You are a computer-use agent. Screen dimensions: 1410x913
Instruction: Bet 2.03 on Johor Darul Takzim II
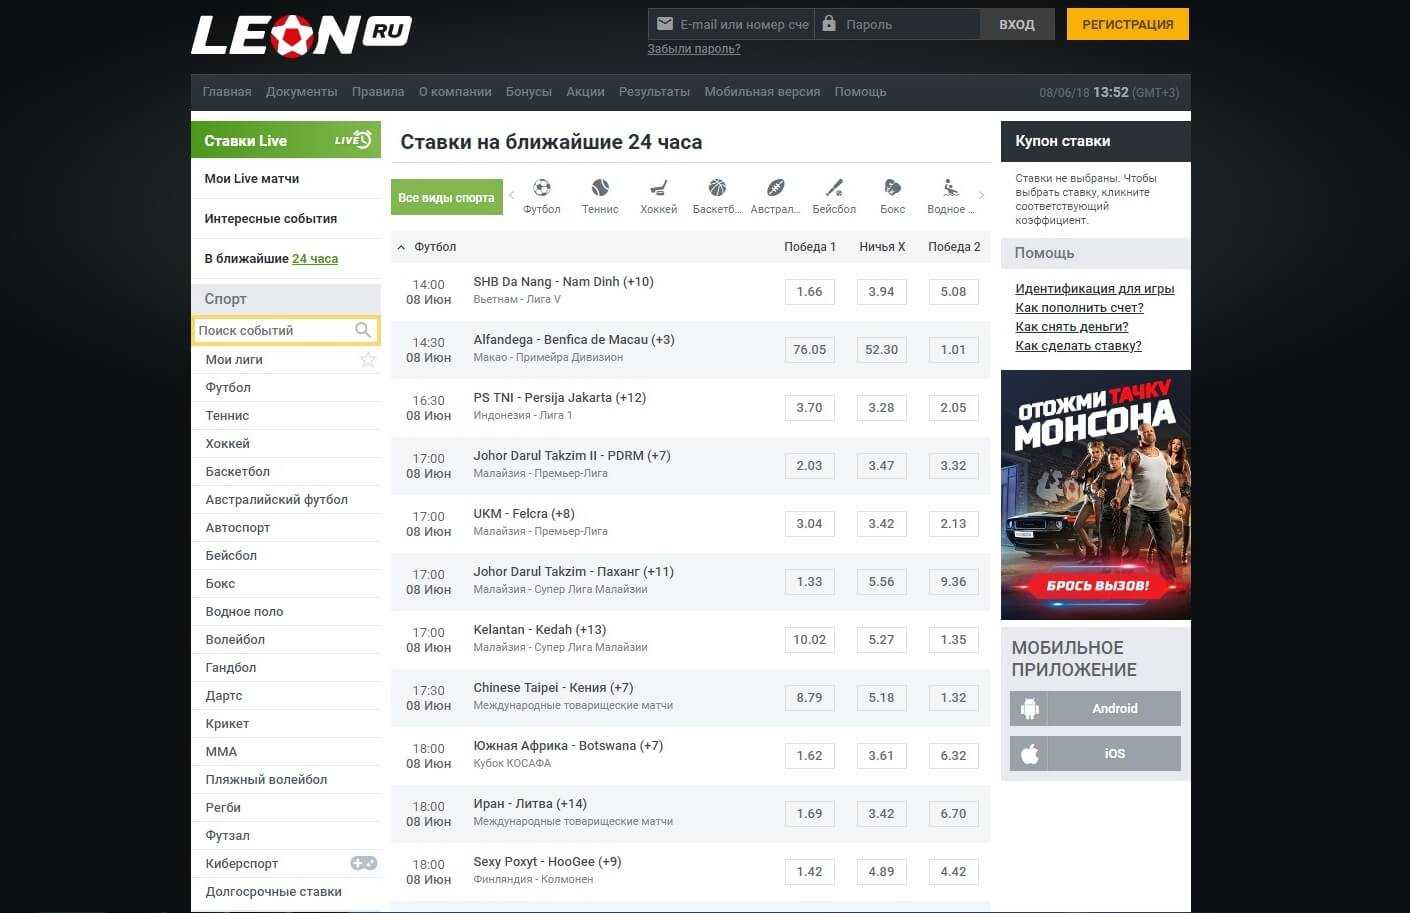[809, 466]
